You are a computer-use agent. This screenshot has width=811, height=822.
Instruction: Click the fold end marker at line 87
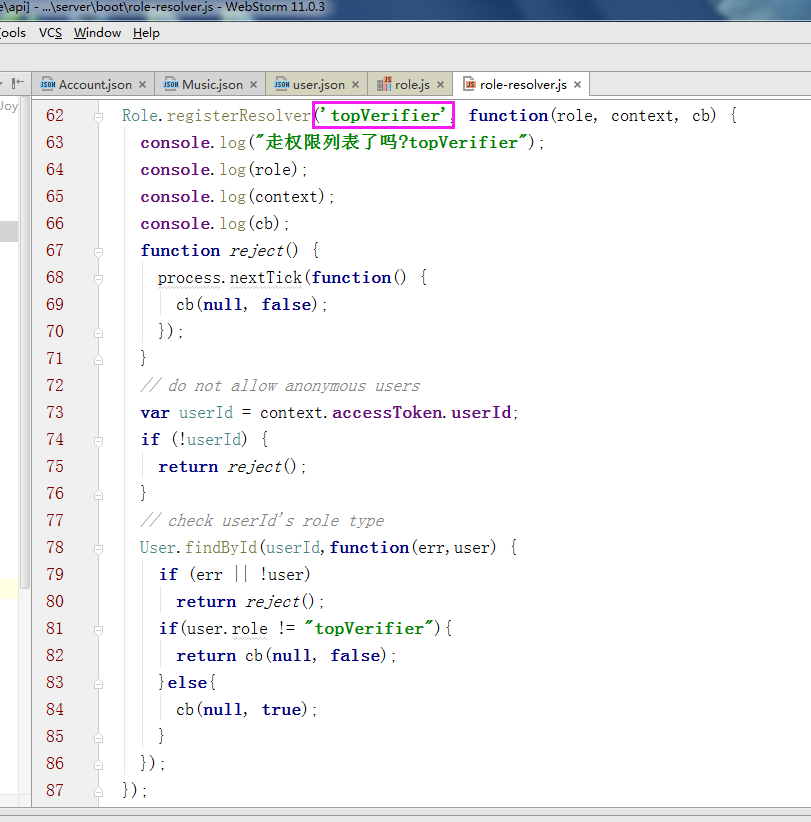[99, 792]
